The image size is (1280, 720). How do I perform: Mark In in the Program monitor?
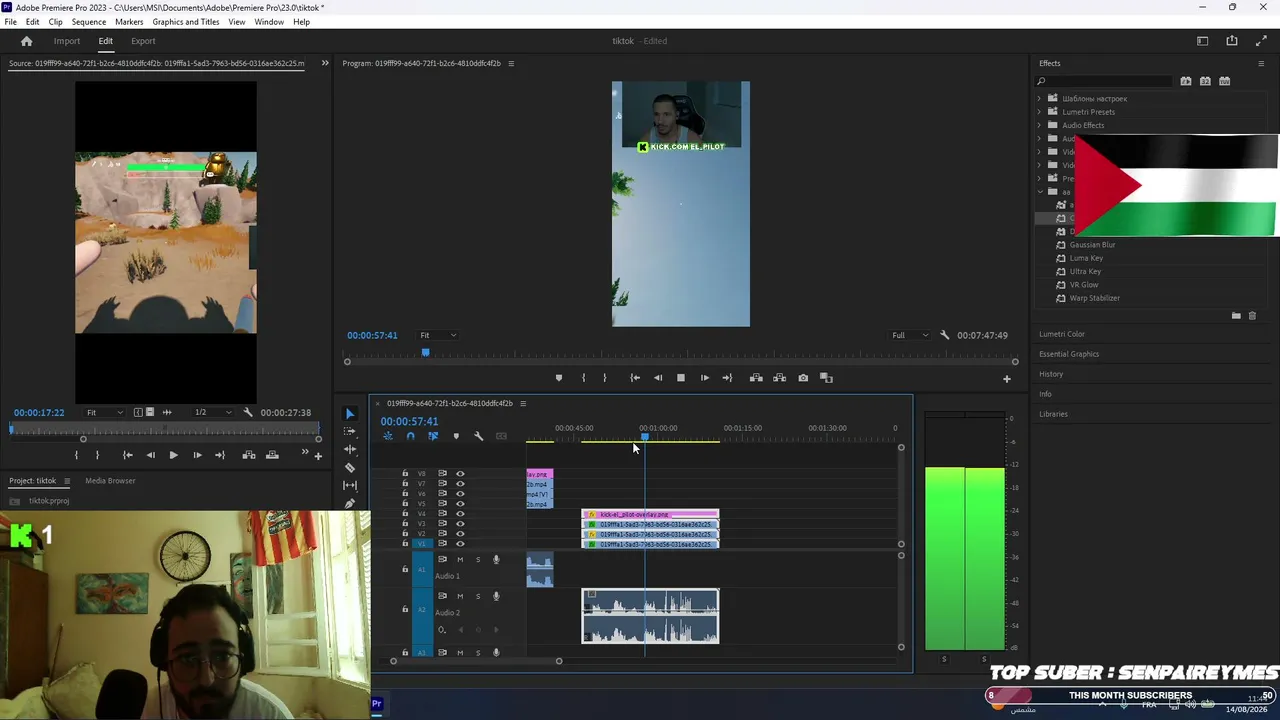pos(584,378)
